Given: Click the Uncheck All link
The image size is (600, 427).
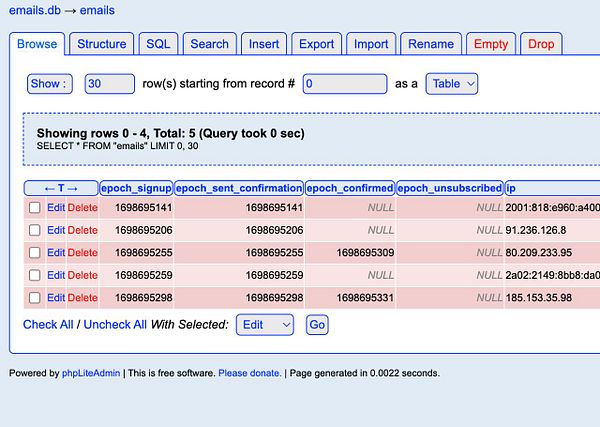Looking at the screenshot, I should (x=115, y=324).
